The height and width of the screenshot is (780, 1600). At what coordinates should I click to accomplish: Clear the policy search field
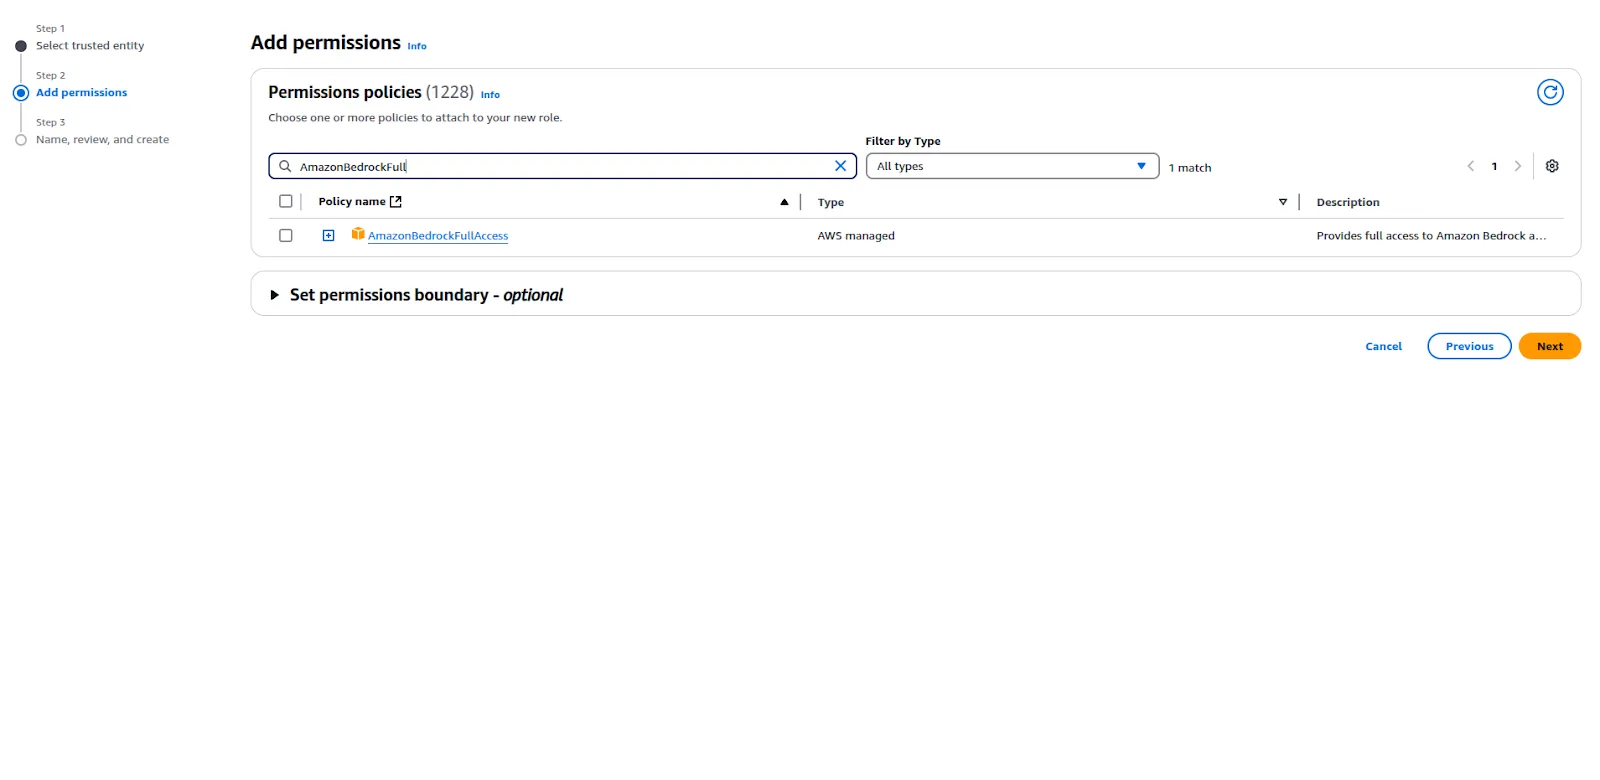click(x=840, y=166)
